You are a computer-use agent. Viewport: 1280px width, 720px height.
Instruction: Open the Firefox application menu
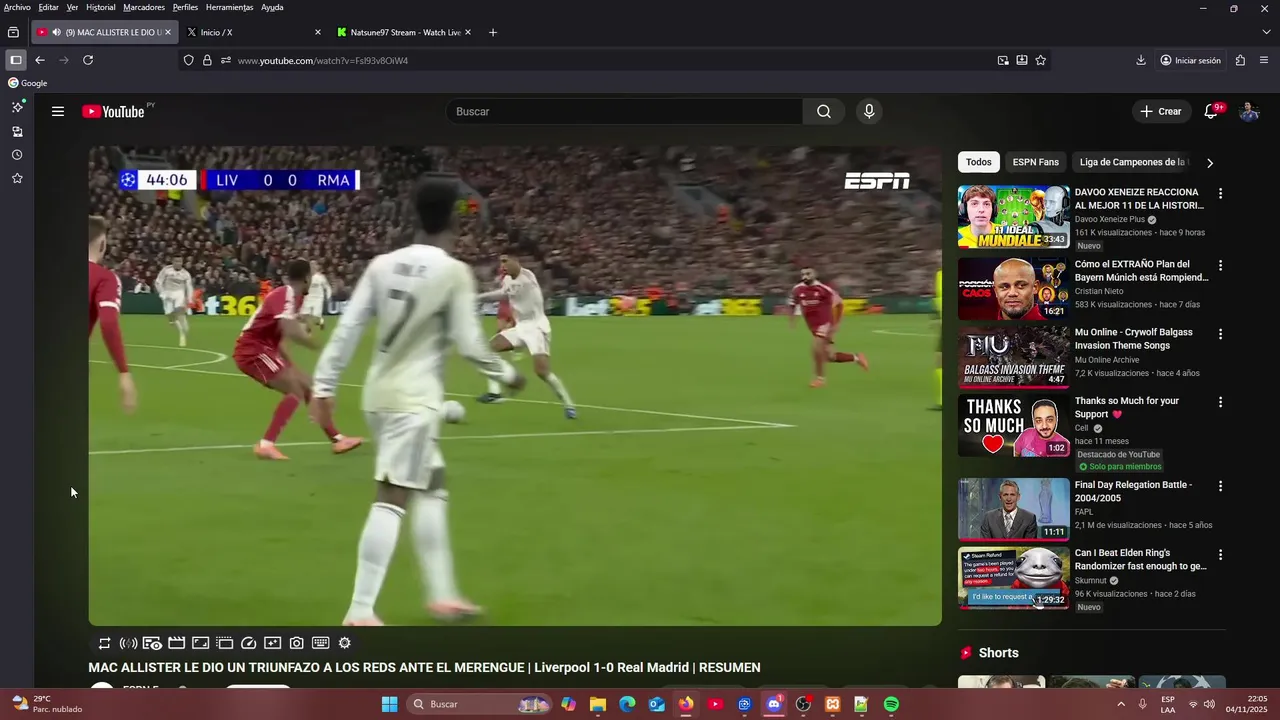[x=1265, y=60]
